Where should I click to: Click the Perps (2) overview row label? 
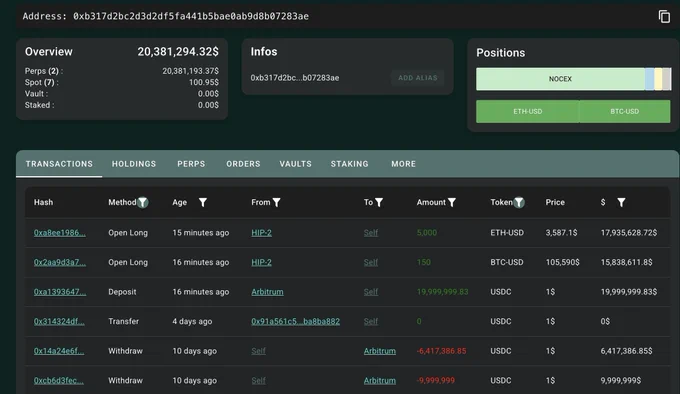[x=43, y=71]
